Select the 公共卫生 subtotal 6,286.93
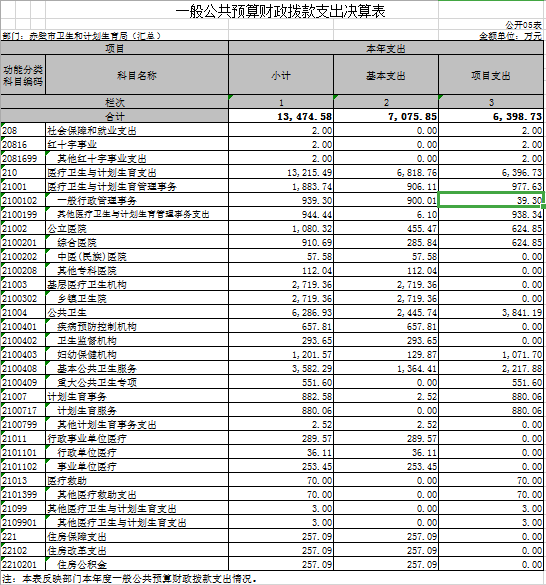 click(281, 312)
